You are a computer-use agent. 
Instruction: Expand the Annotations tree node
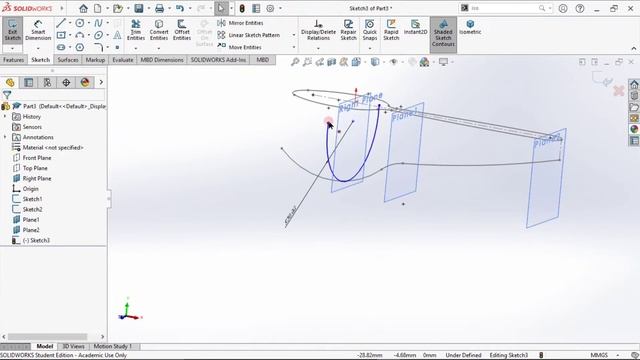[5, 137]
